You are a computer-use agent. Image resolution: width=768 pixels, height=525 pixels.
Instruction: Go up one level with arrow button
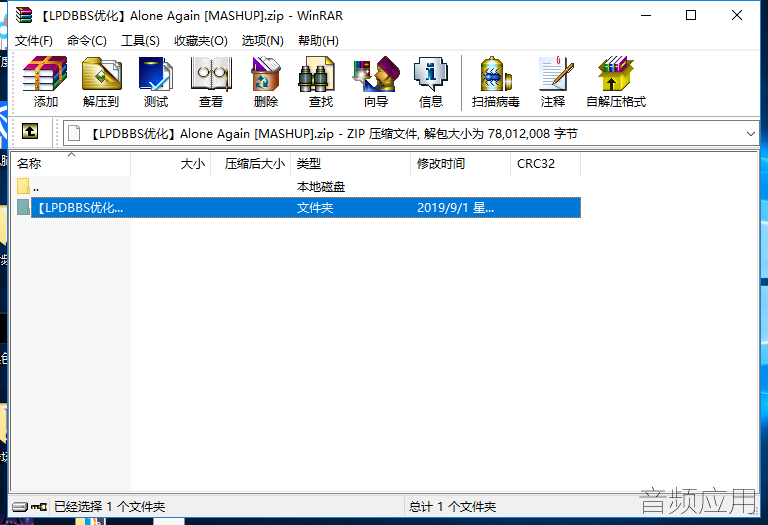(30, 131)
